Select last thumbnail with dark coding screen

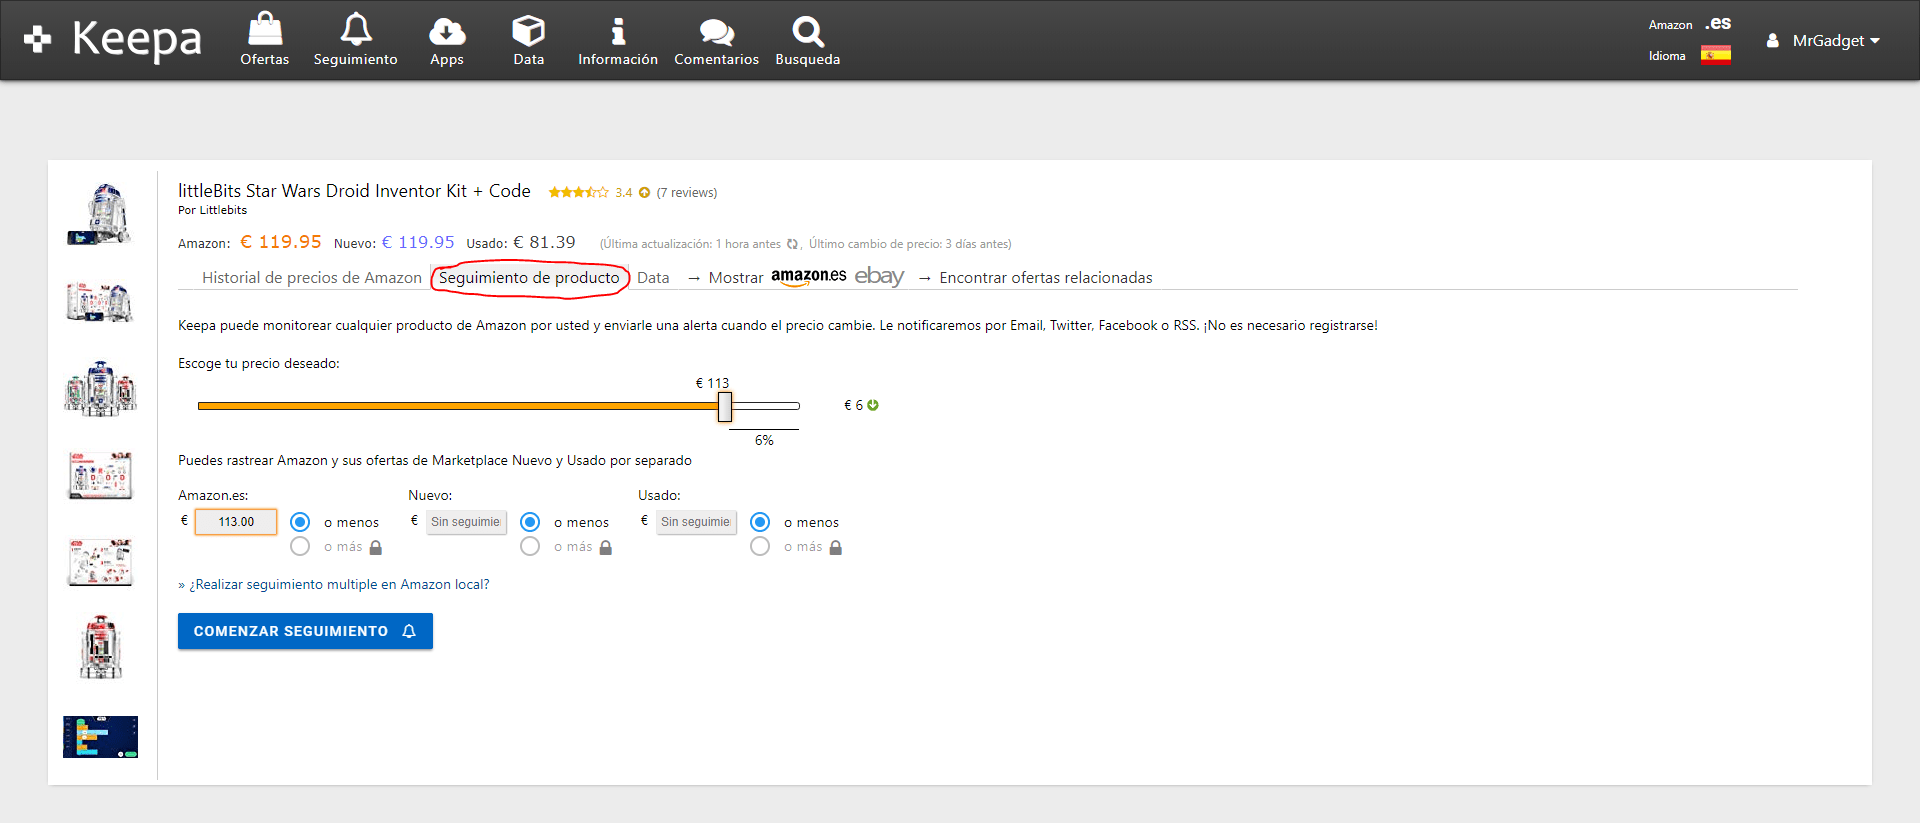tap(100, 737)
